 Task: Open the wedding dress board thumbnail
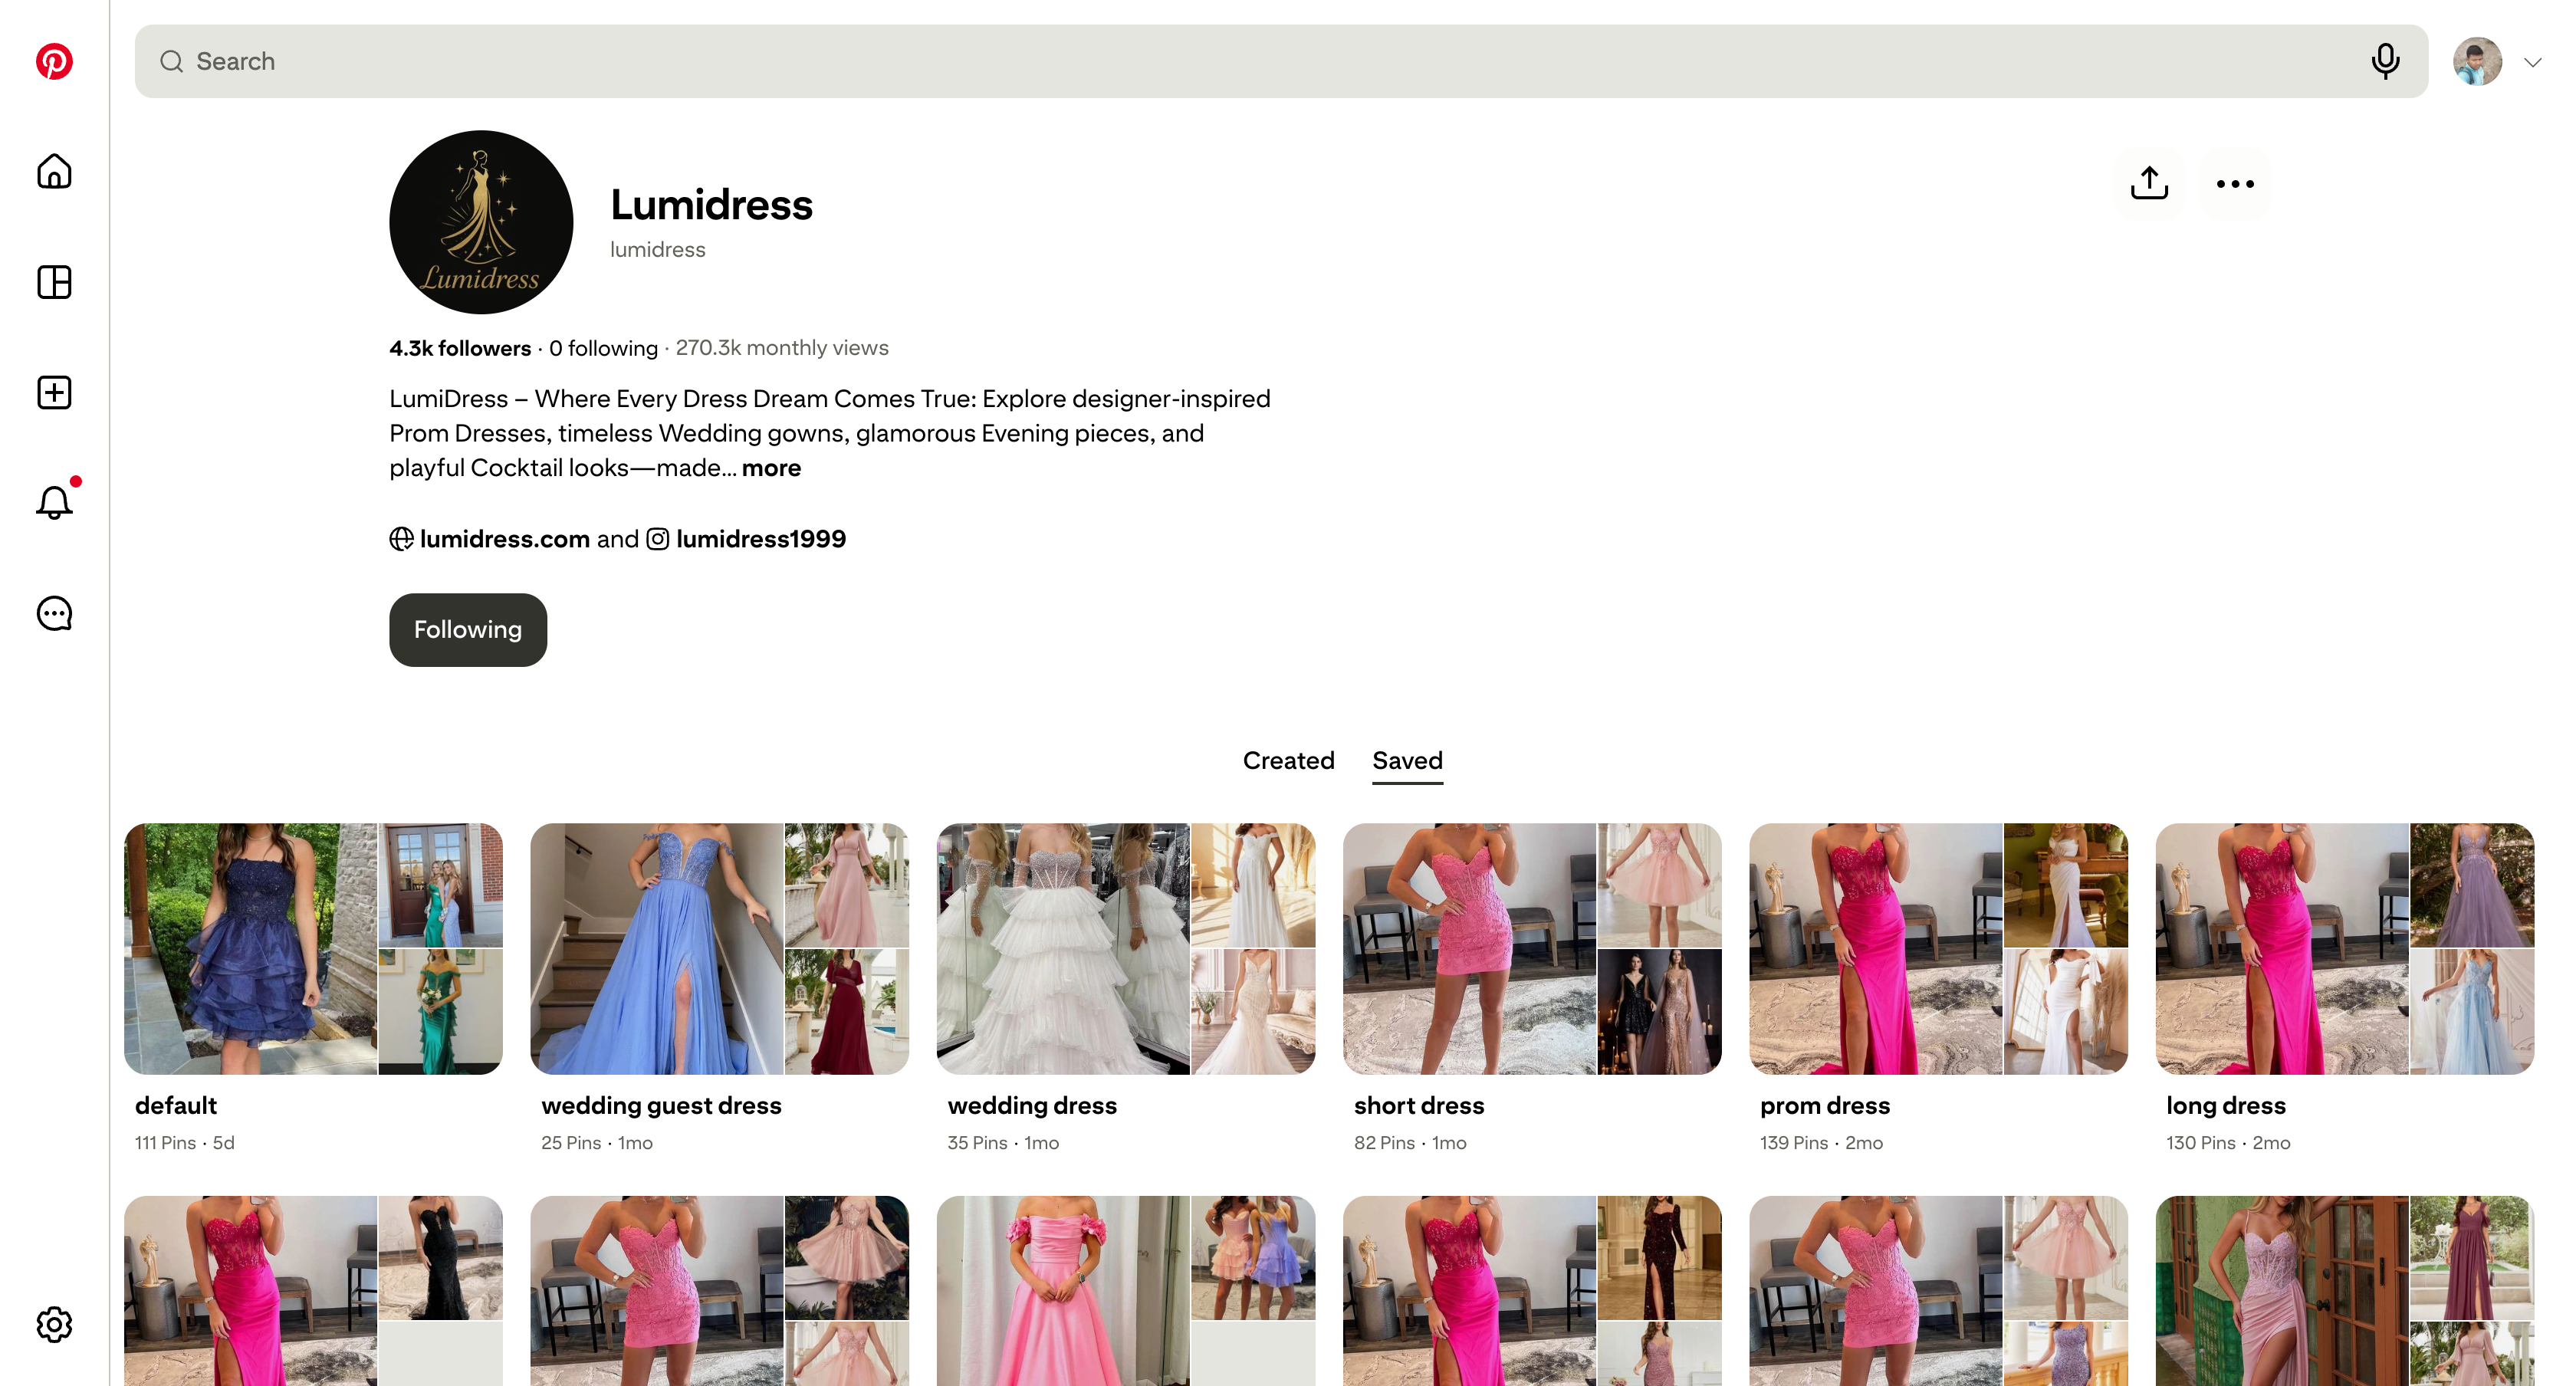[x=1125, y=948]
